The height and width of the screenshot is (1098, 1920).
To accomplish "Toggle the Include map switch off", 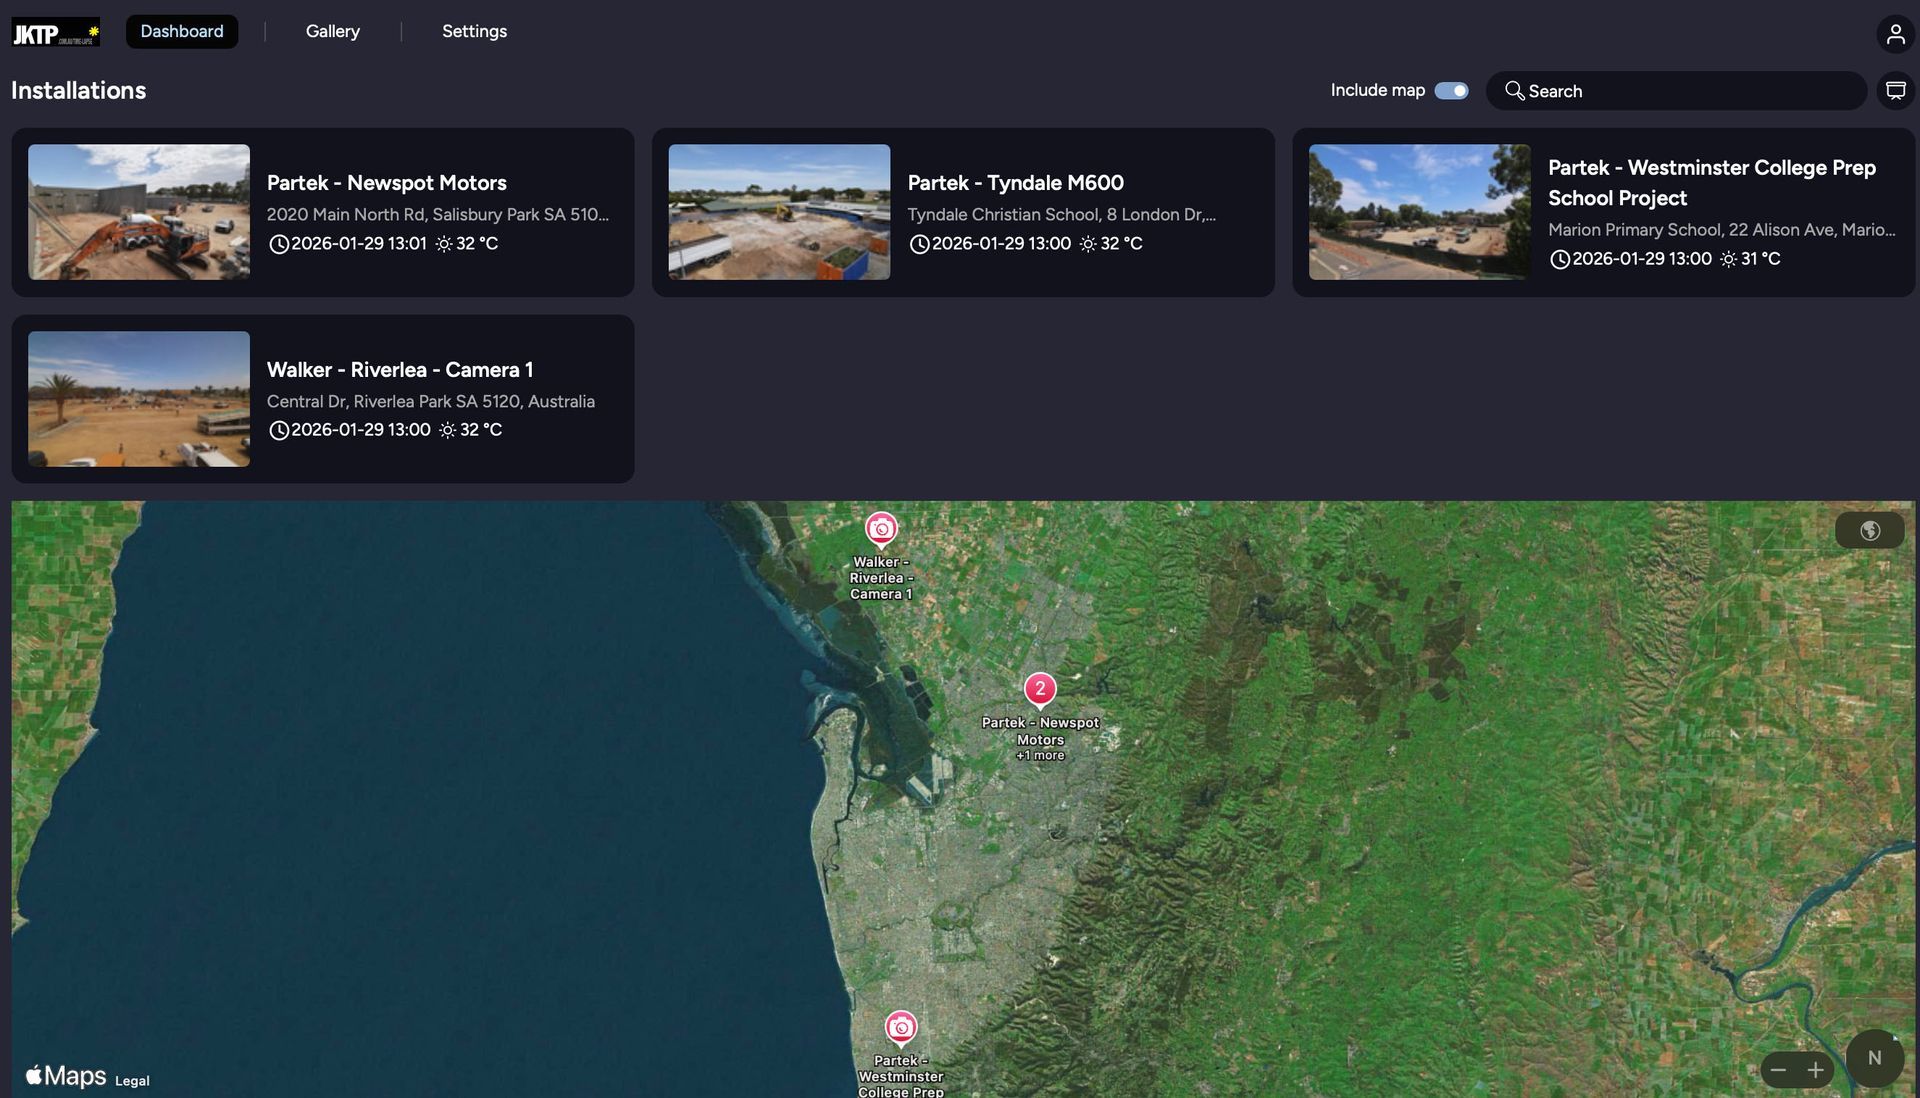I will pos(1451,91).
